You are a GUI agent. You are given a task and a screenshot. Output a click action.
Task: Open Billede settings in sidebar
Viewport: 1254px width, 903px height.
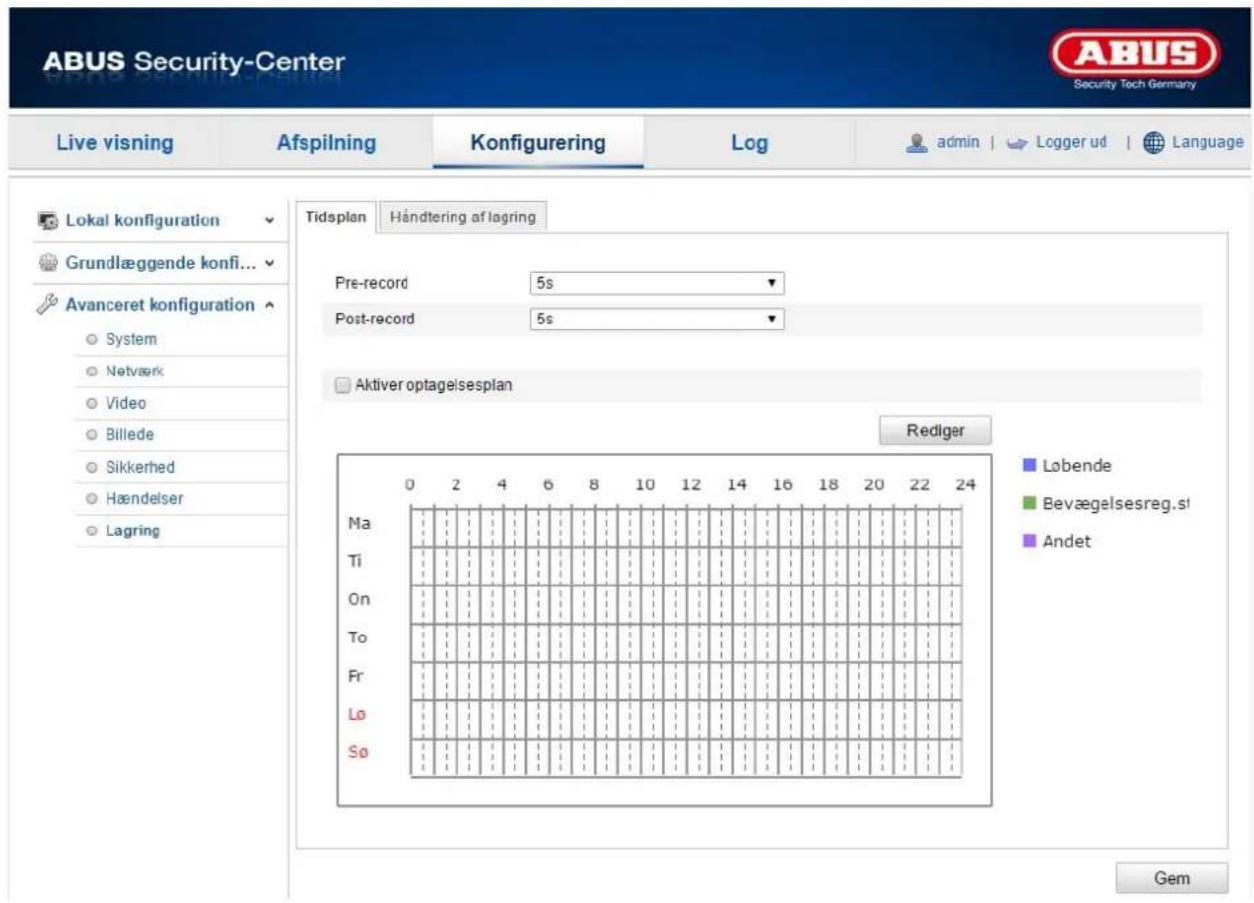coord(130,435)
